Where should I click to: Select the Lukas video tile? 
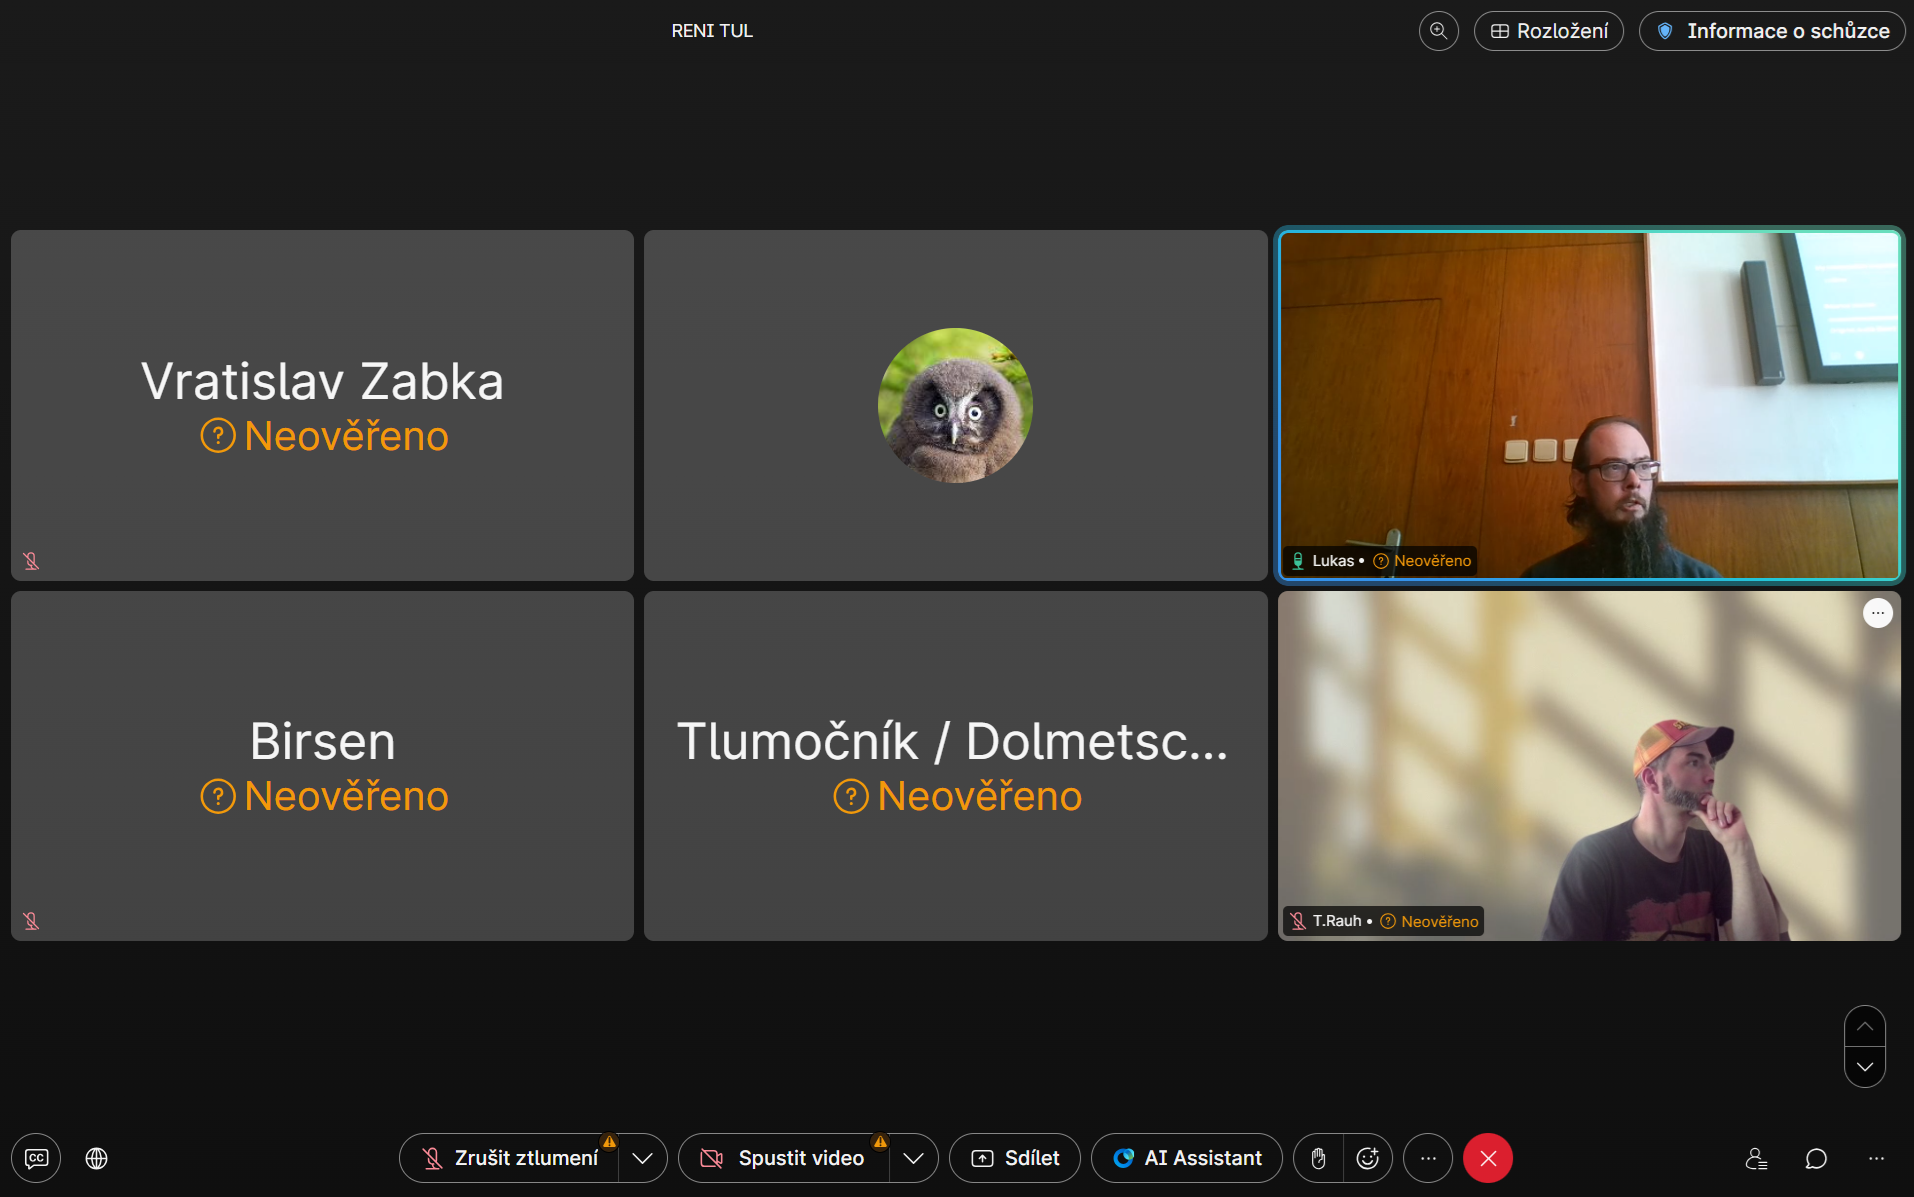coord(1589,405)
